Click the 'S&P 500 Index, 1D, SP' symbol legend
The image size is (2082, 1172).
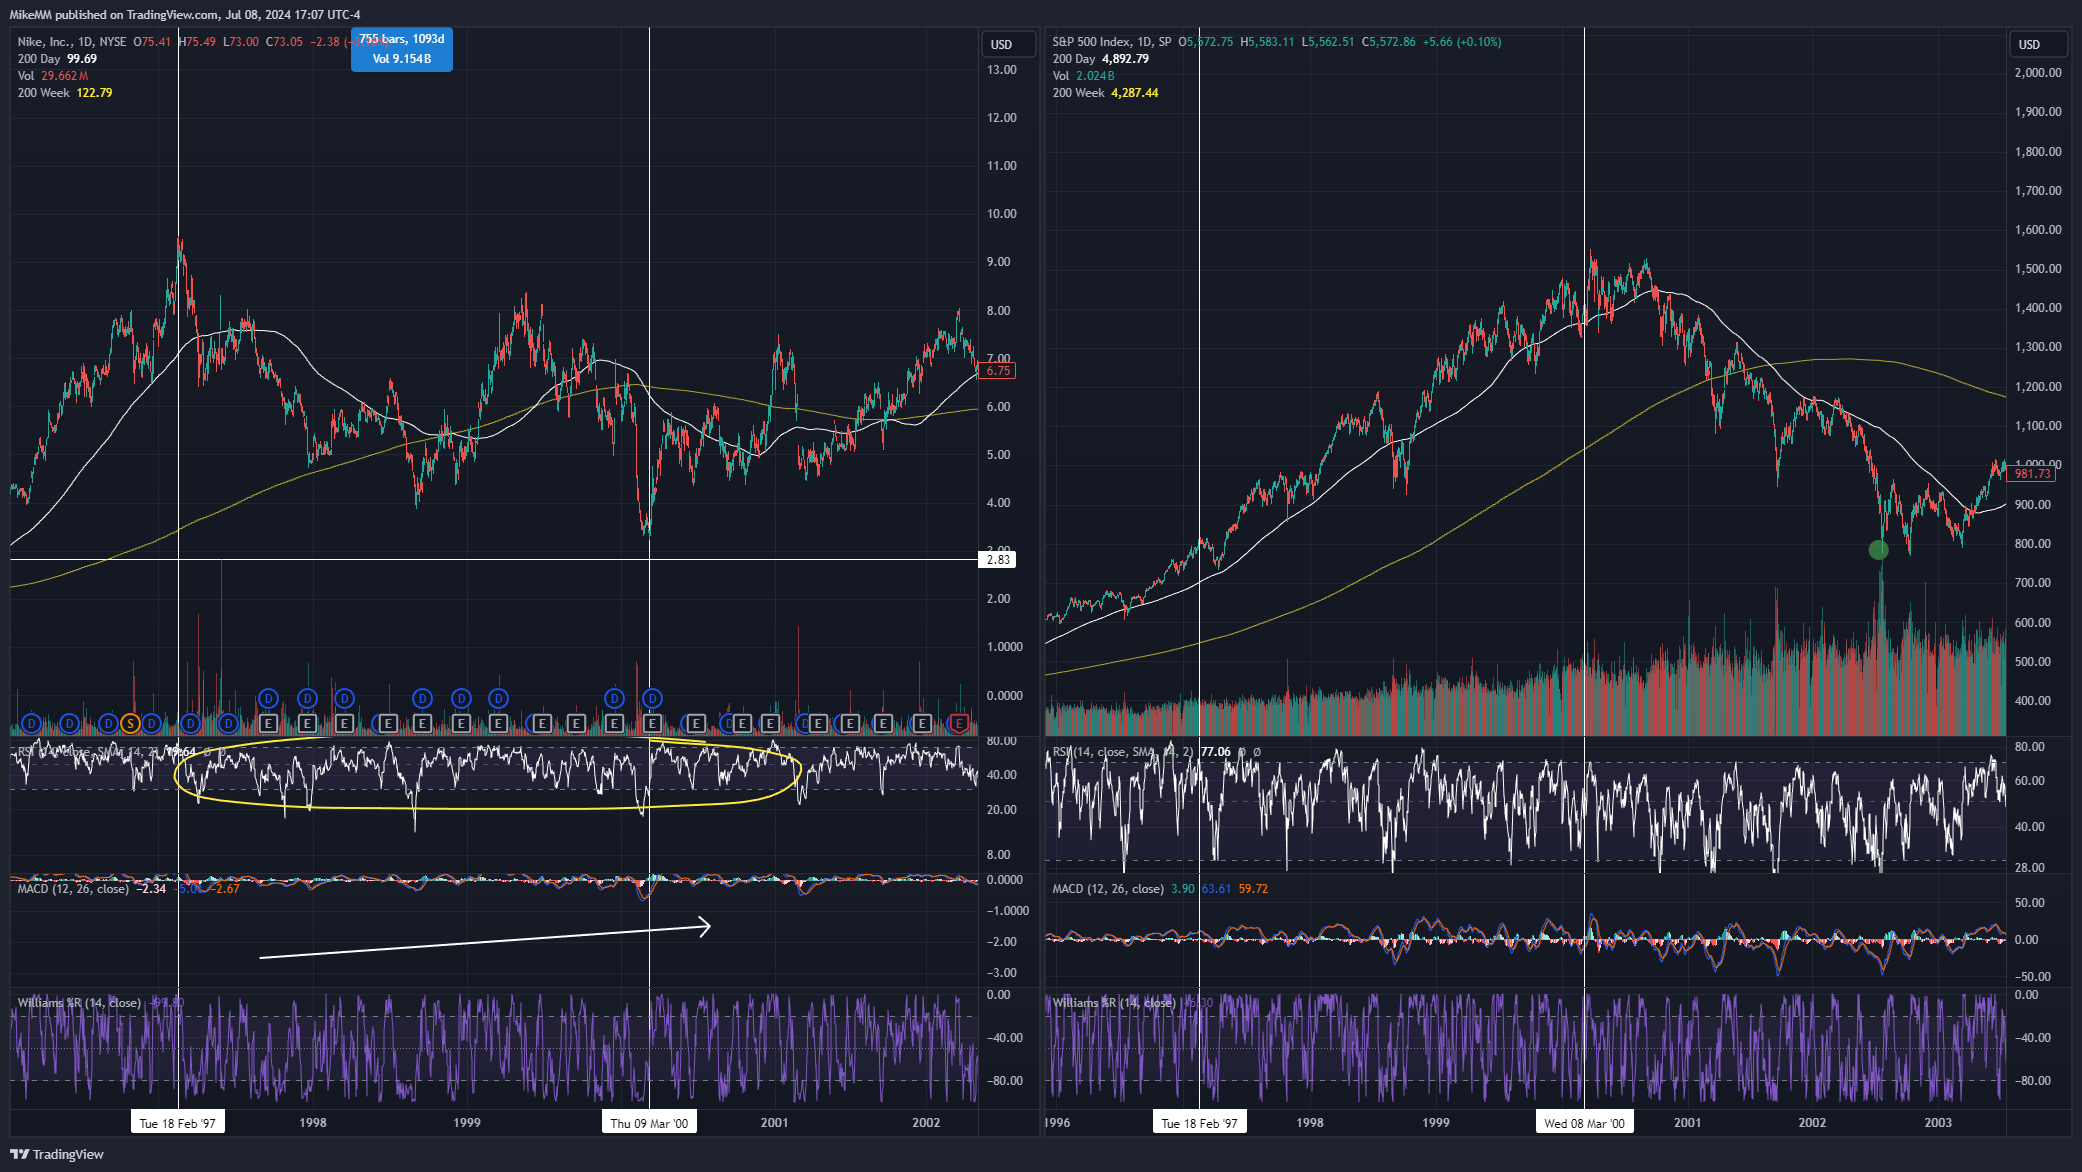pyautogui.click(x=1112, y=41)
